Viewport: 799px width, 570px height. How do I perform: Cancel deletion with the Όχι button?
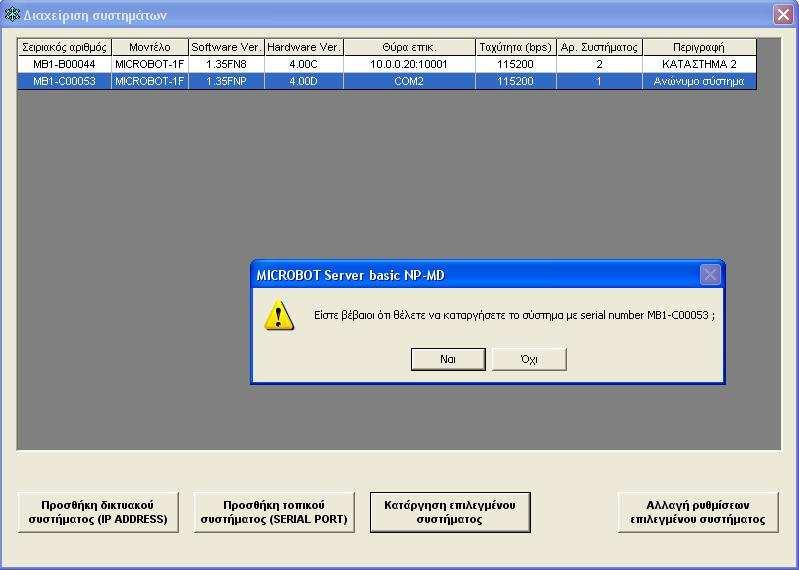point(529,359)
